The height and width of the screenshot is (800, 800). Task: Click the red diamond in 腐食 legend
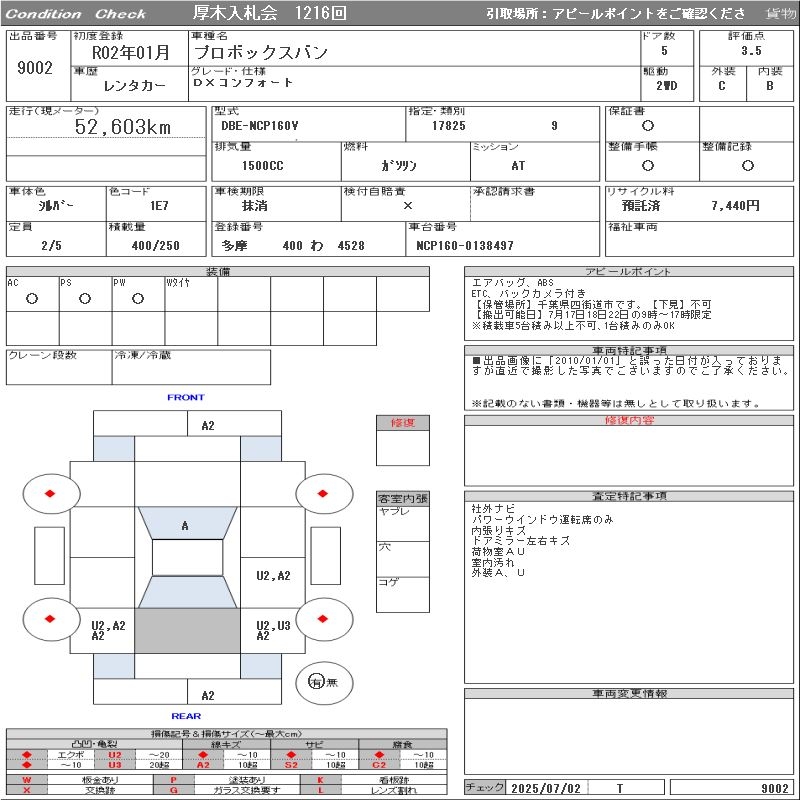379,755
